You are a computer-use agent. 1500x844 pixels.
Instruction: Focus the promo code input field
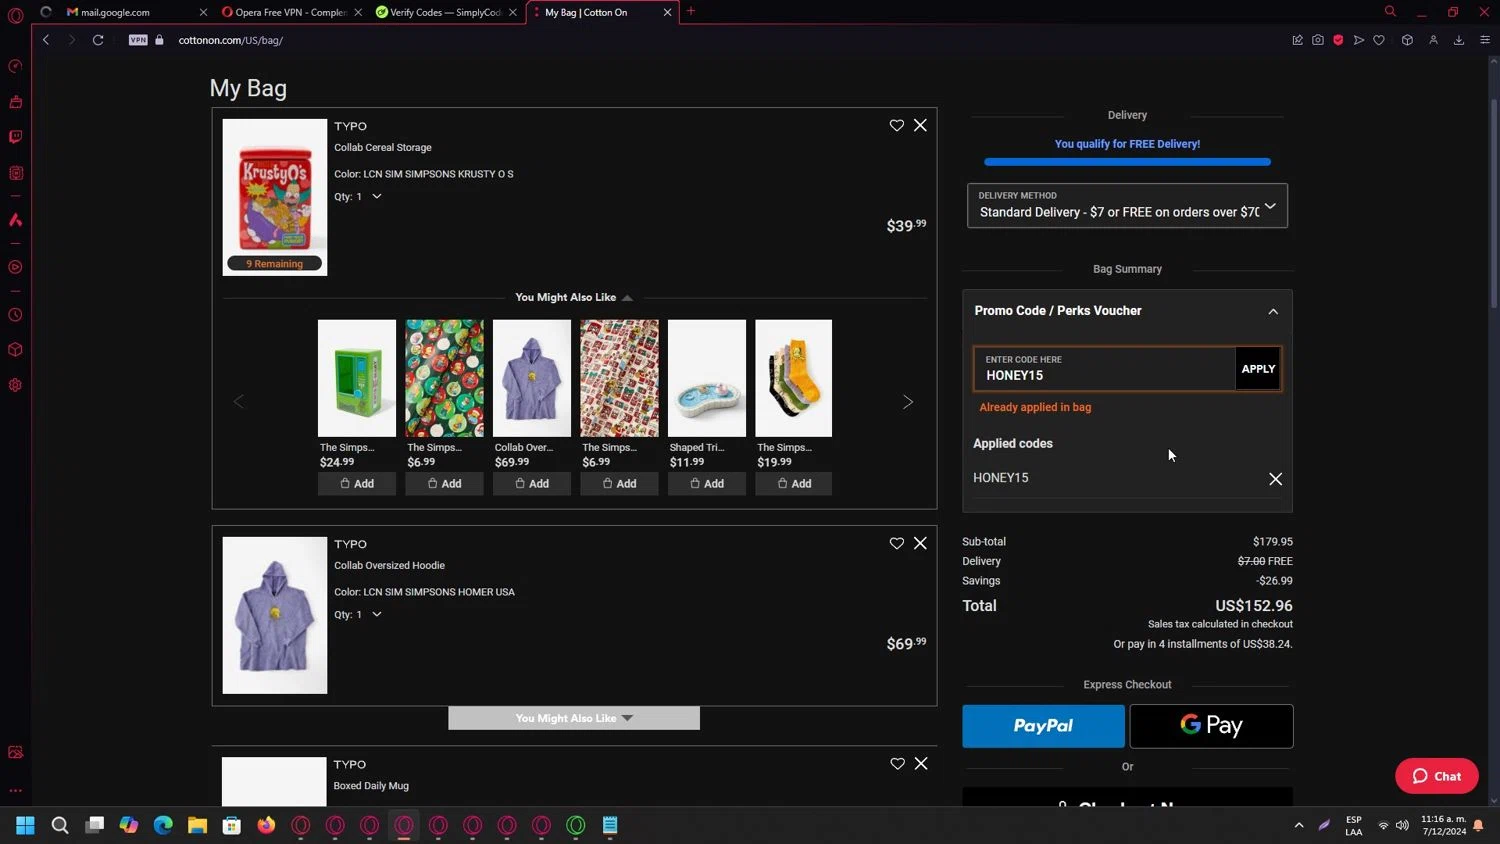coord(1105,369)
